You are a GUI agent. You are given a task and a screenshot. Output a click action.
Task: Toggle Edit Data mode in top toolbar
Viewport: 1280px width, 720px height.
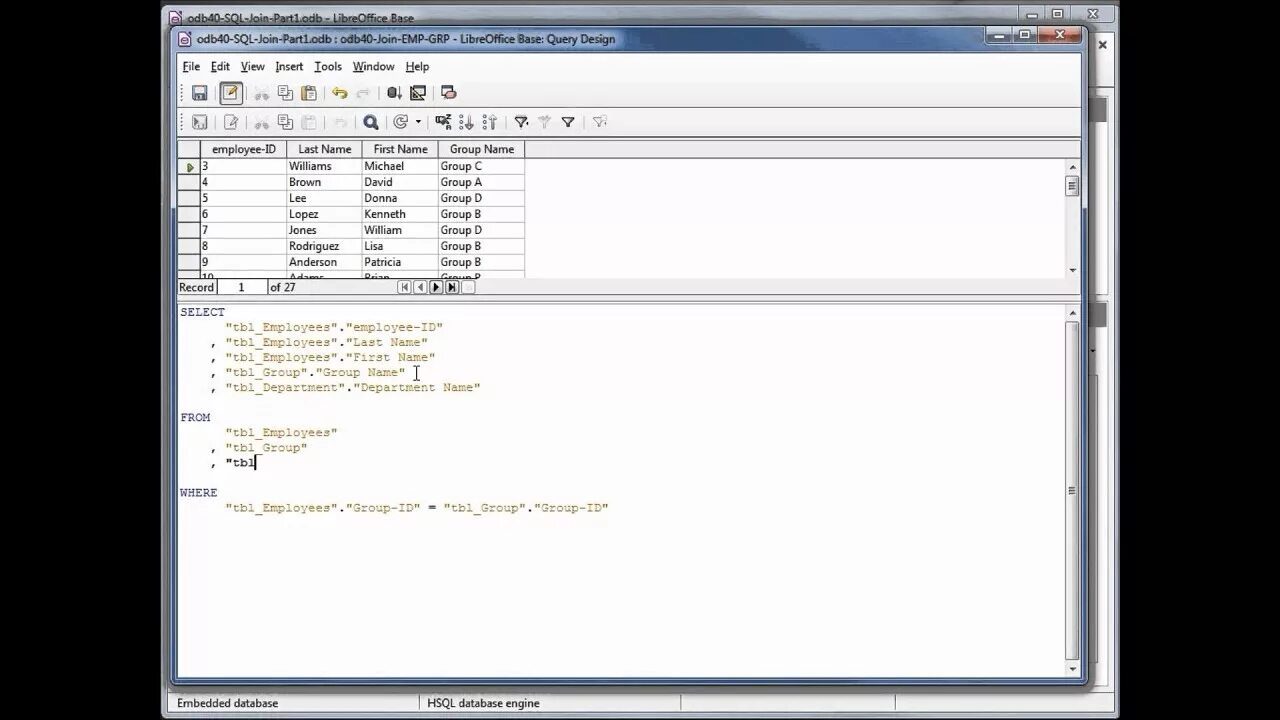pos(231,93)
